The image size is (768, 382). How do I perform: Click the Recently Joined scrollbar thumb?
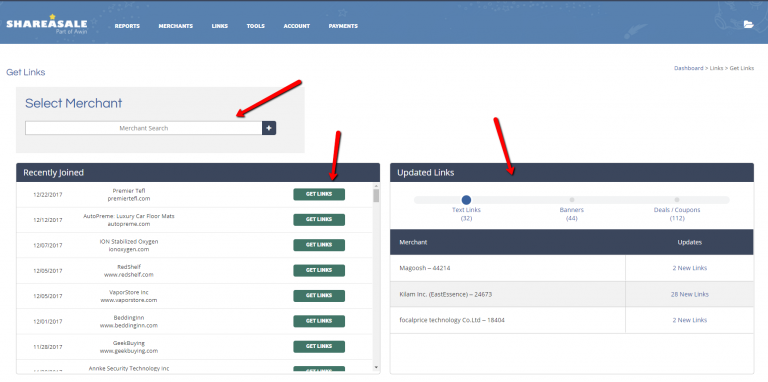376,195
